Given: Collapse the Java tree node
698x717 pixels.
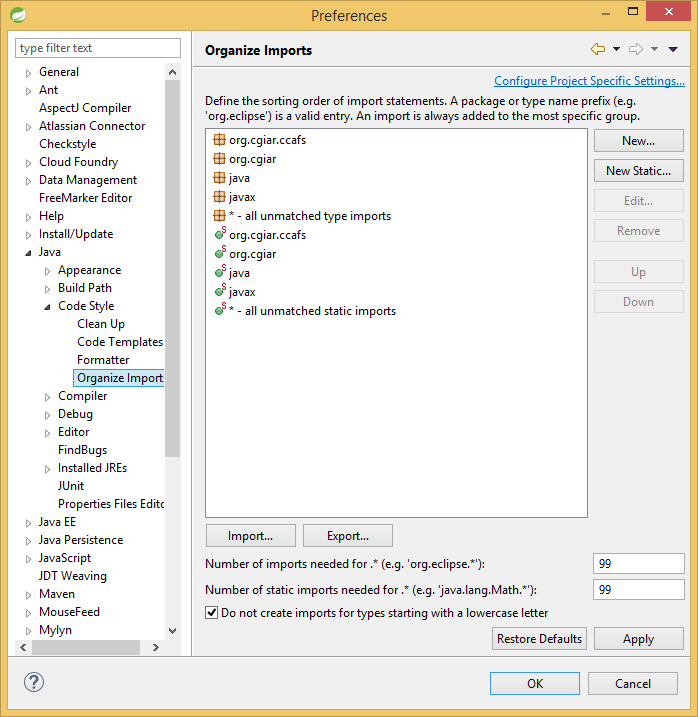Looking at the screenshot, I should pyautogui.click(x=28, y=253).
